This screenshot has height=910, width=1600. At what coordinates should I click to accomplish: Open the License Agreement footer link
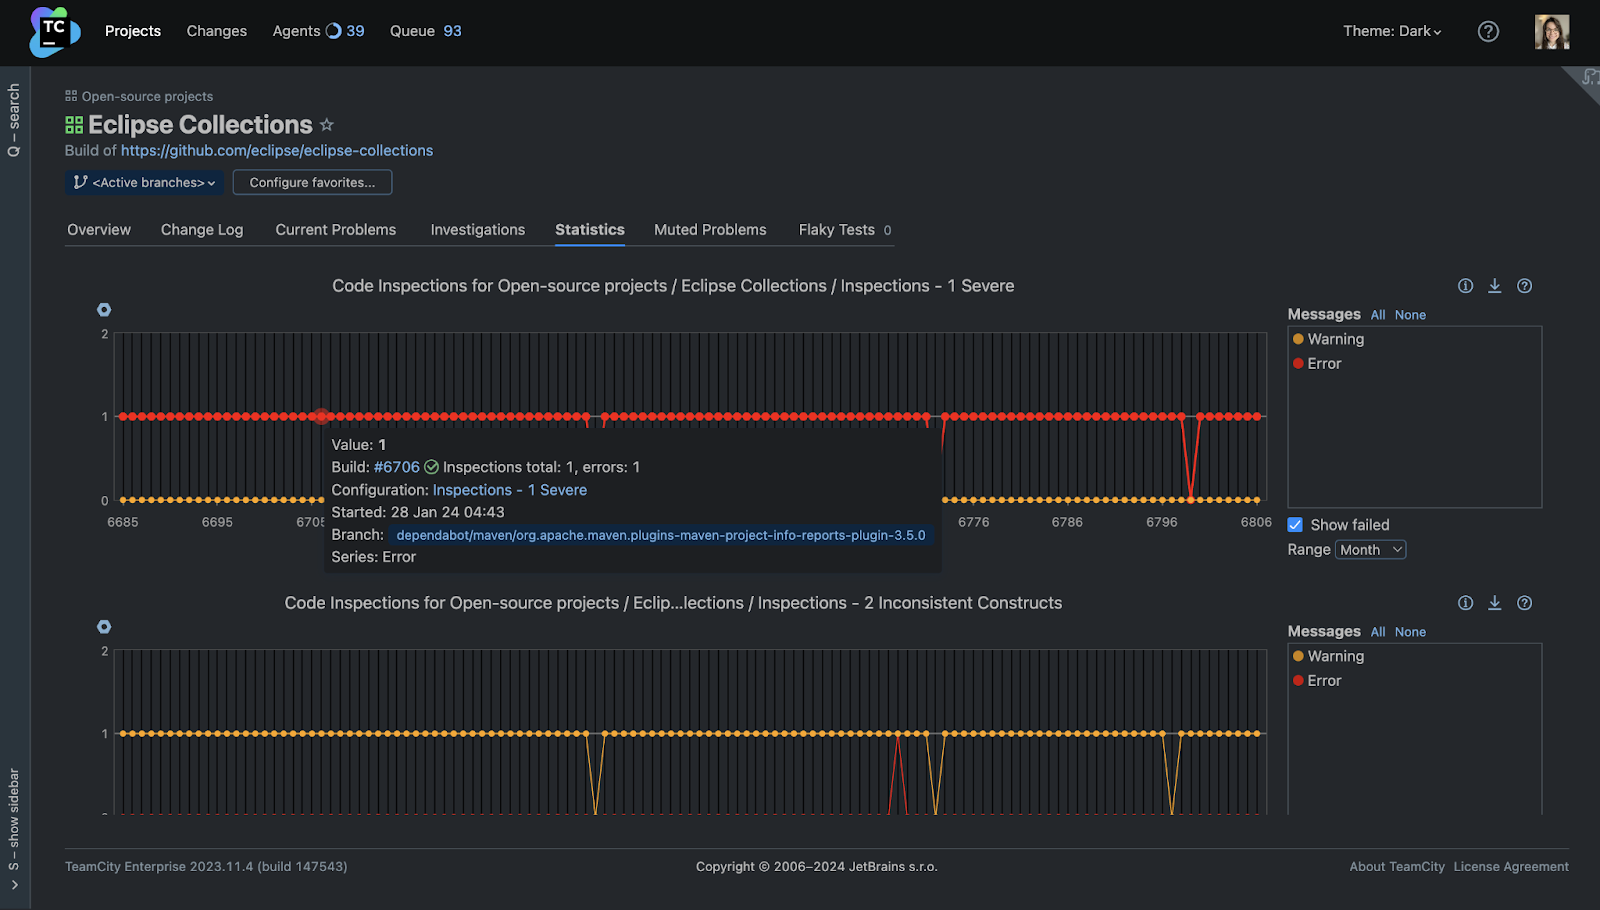point(1511,867)
